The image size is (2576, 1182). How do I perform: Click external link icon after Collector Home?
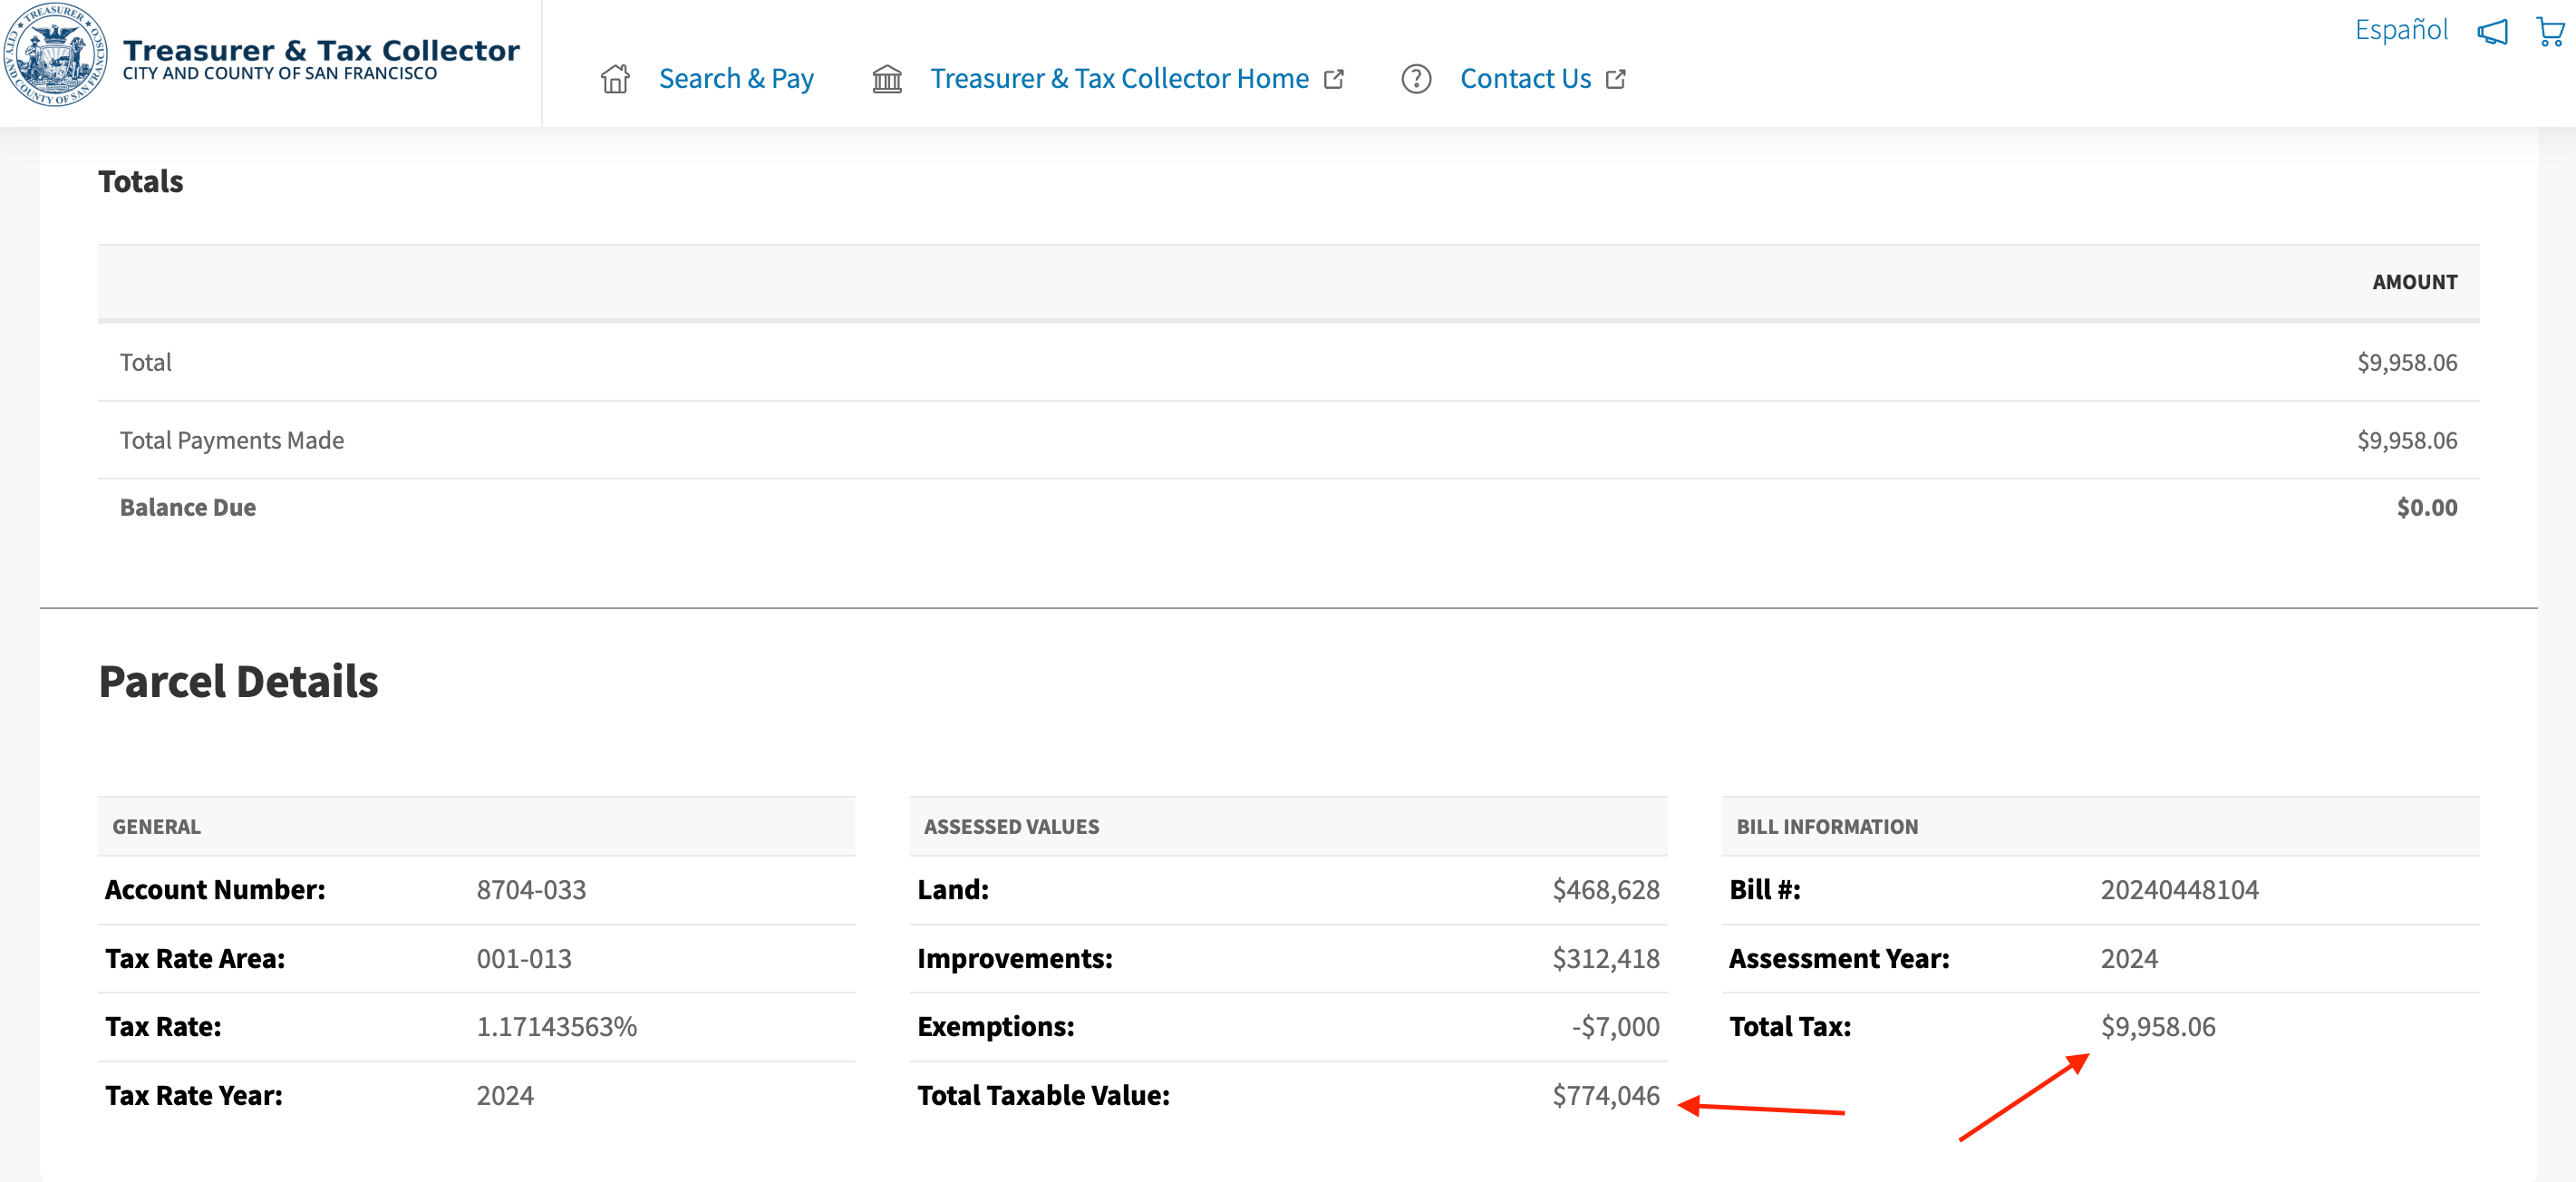[x=1333, y=79]
